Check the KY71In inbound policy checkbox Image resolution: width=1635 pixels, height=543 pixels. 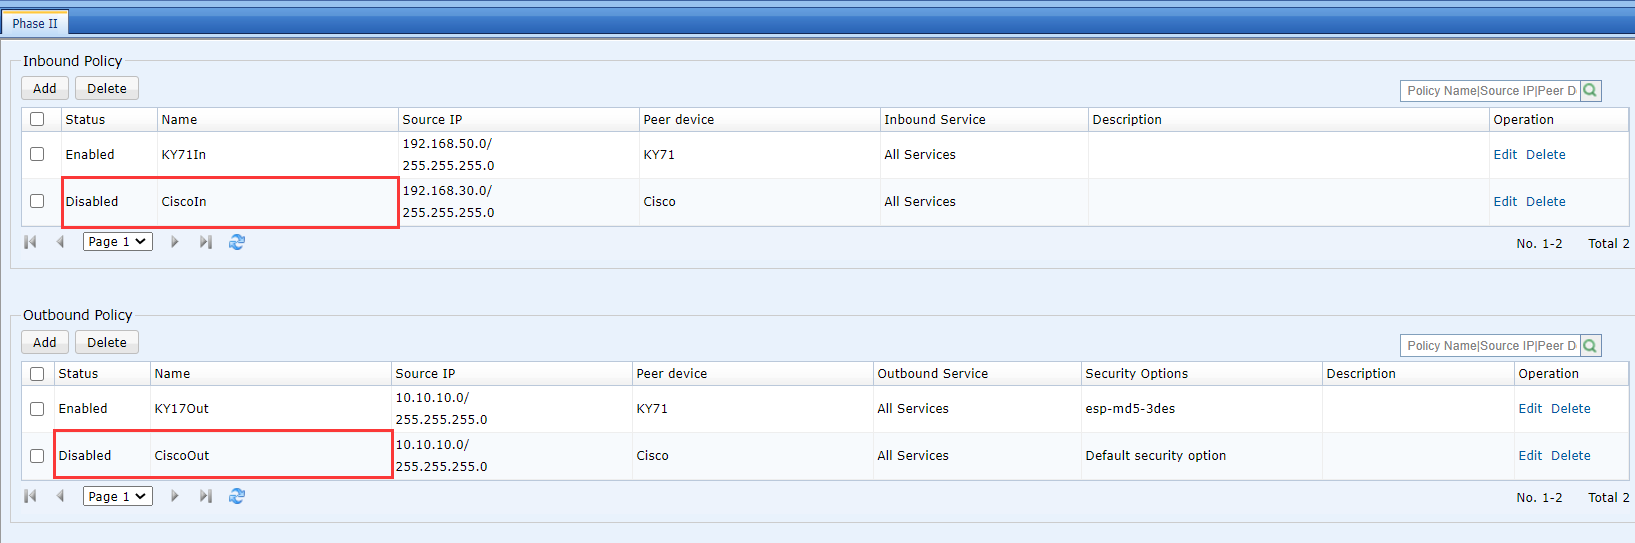pos(37,154)
